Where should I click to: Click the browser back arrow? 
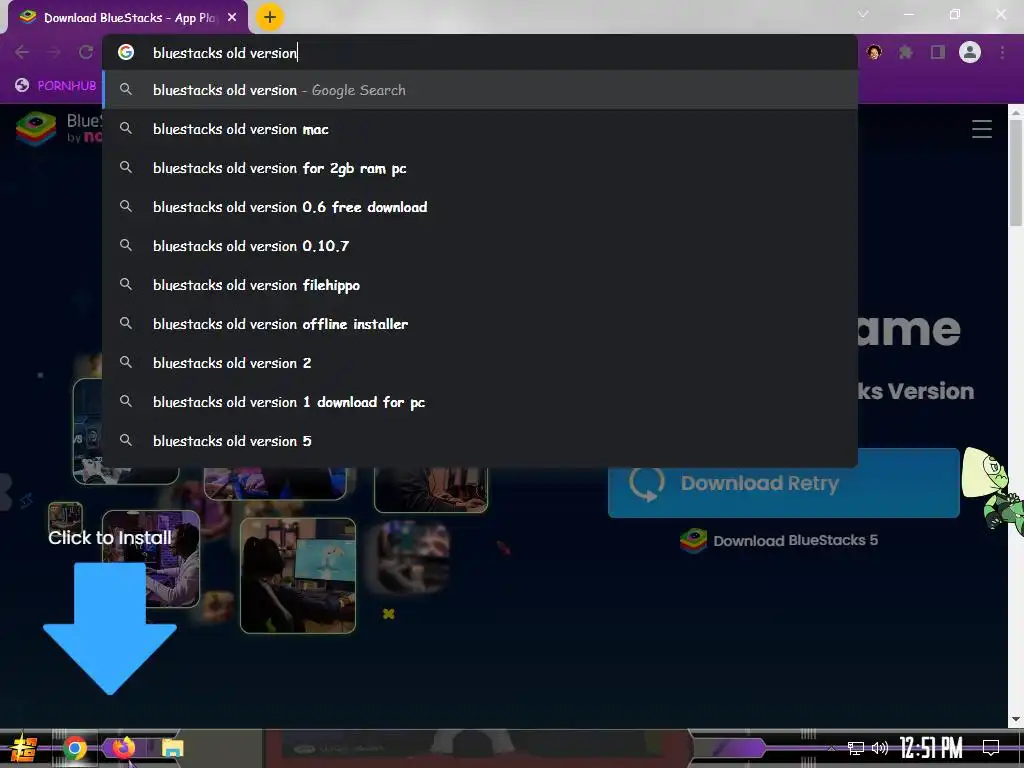point(22,52)
